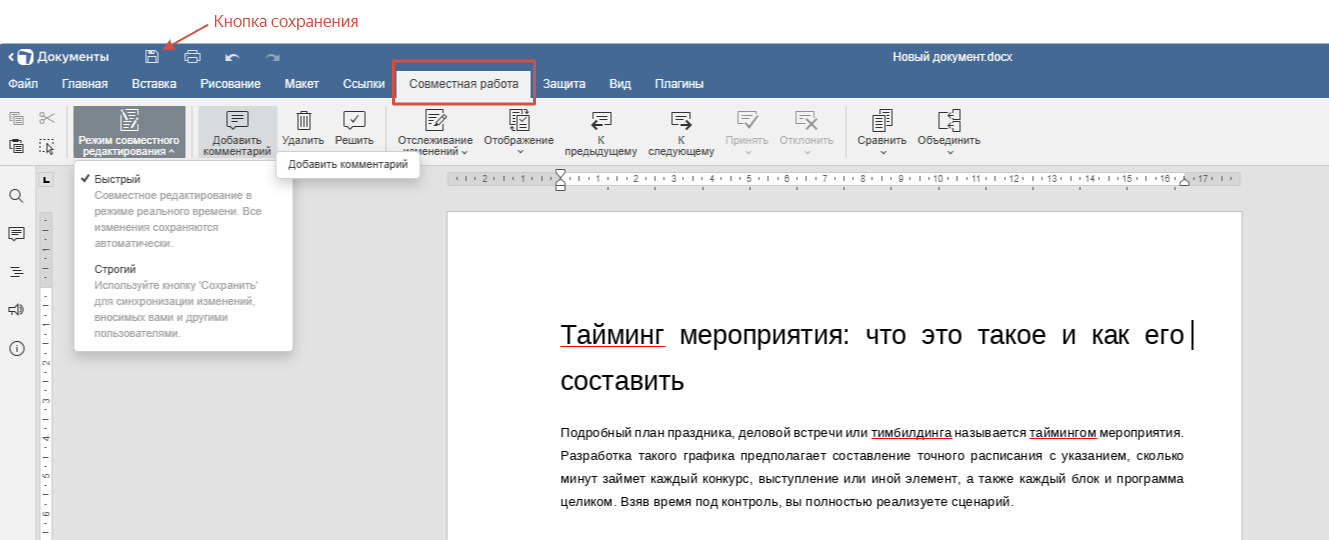Go back to Документы
1329x540 pixels.
tap(58, 57)
